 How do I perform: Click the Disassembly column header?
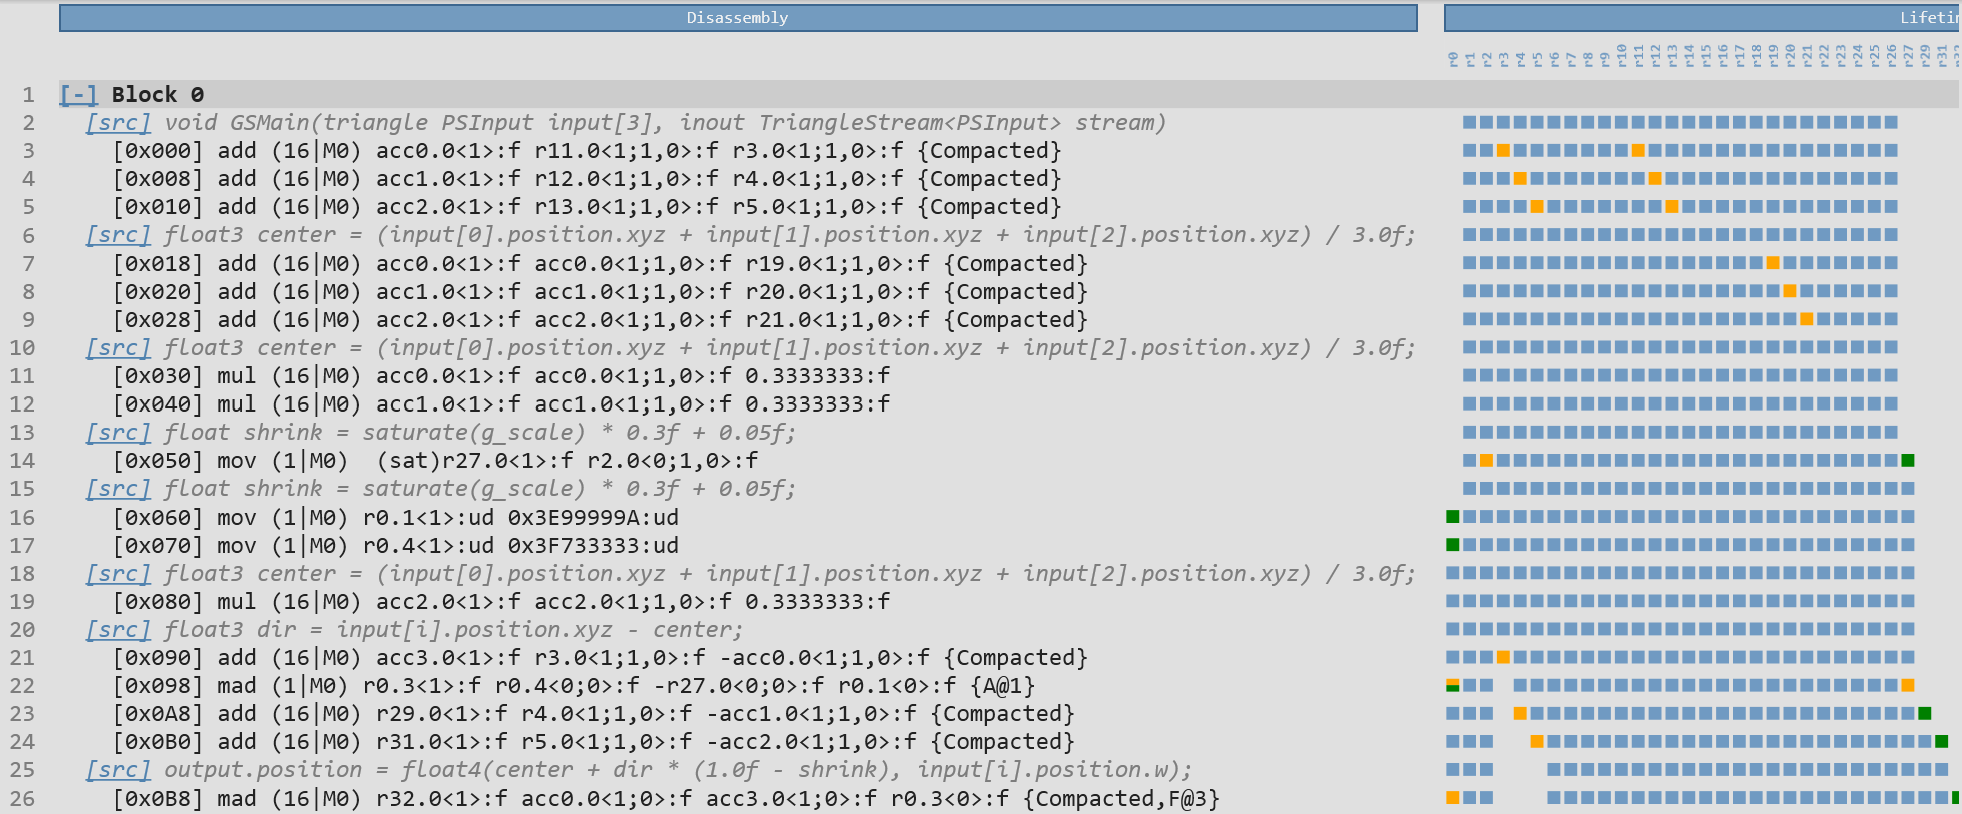(738, 18)
